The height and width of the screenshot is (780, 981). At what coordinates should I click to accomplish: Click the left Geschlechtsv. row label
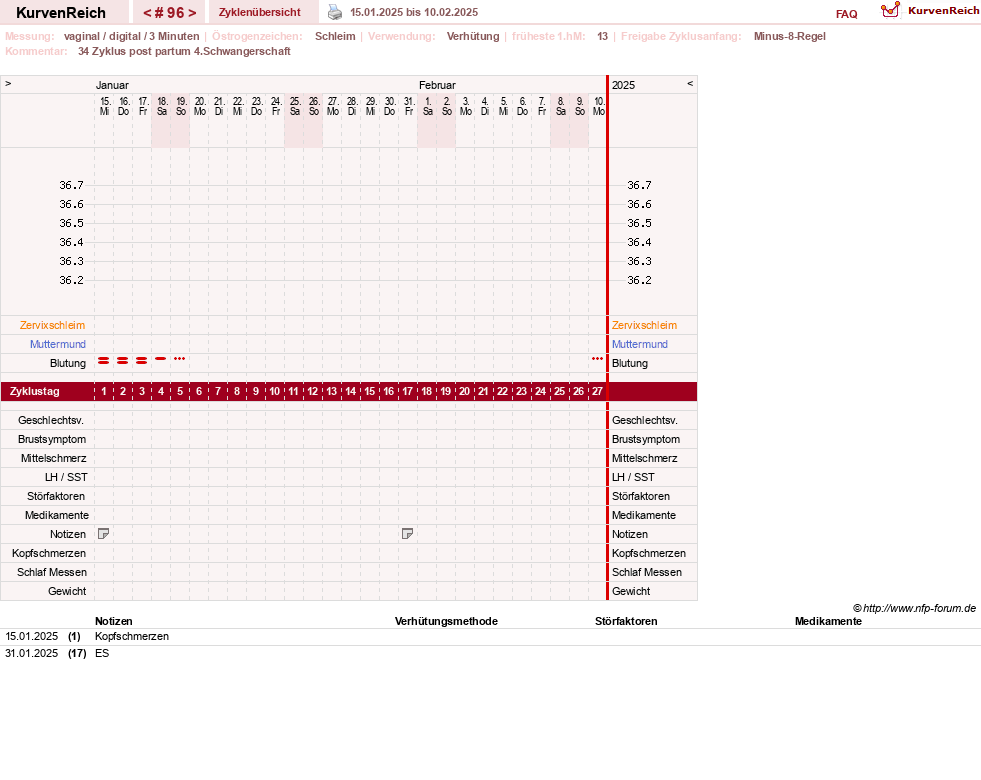point(51,420)
